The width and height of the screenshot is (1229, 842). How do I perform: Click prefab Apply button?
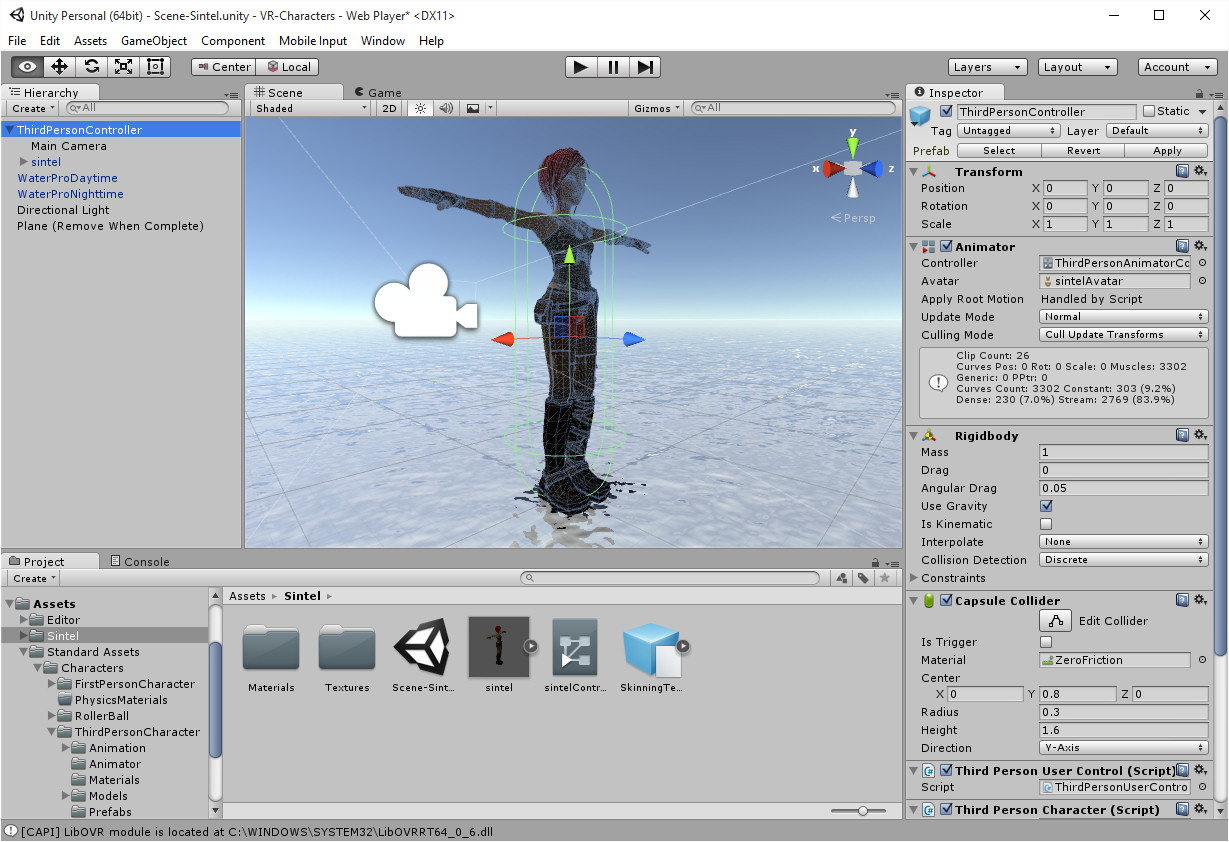(x=1167, y=151)
